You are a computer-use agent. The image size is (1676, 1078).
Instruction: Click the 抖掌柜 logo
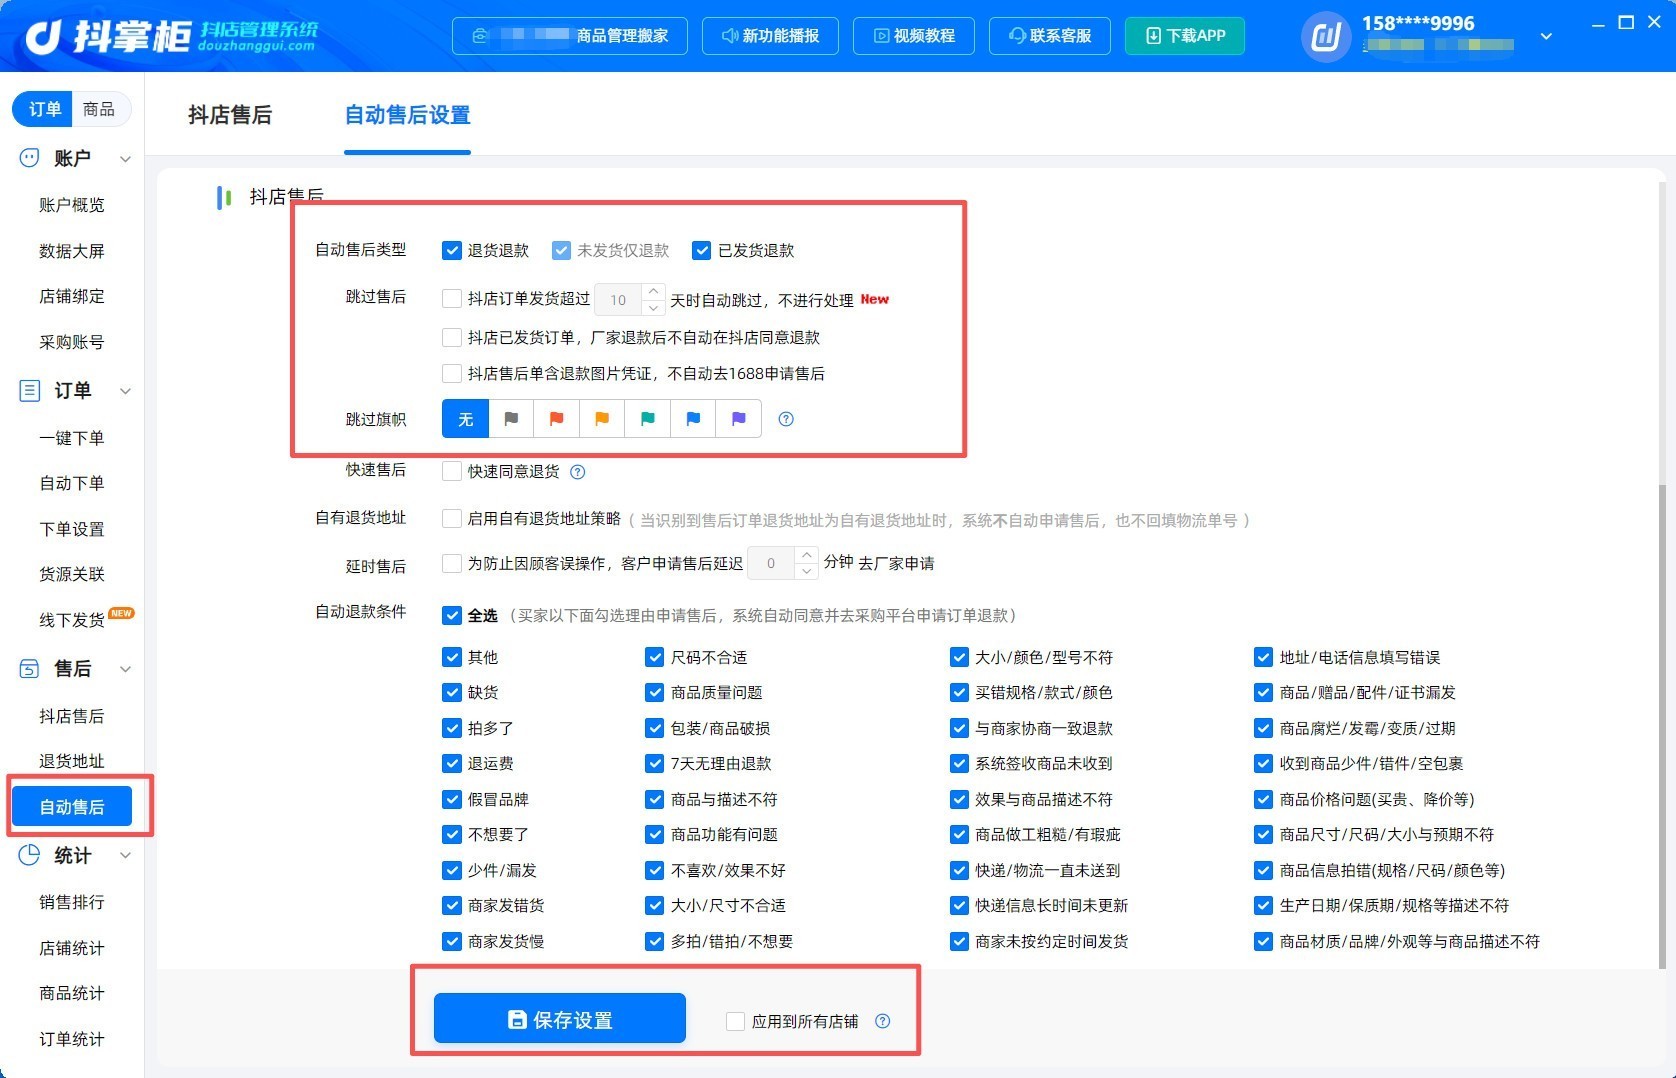click(x=171, y=36)
